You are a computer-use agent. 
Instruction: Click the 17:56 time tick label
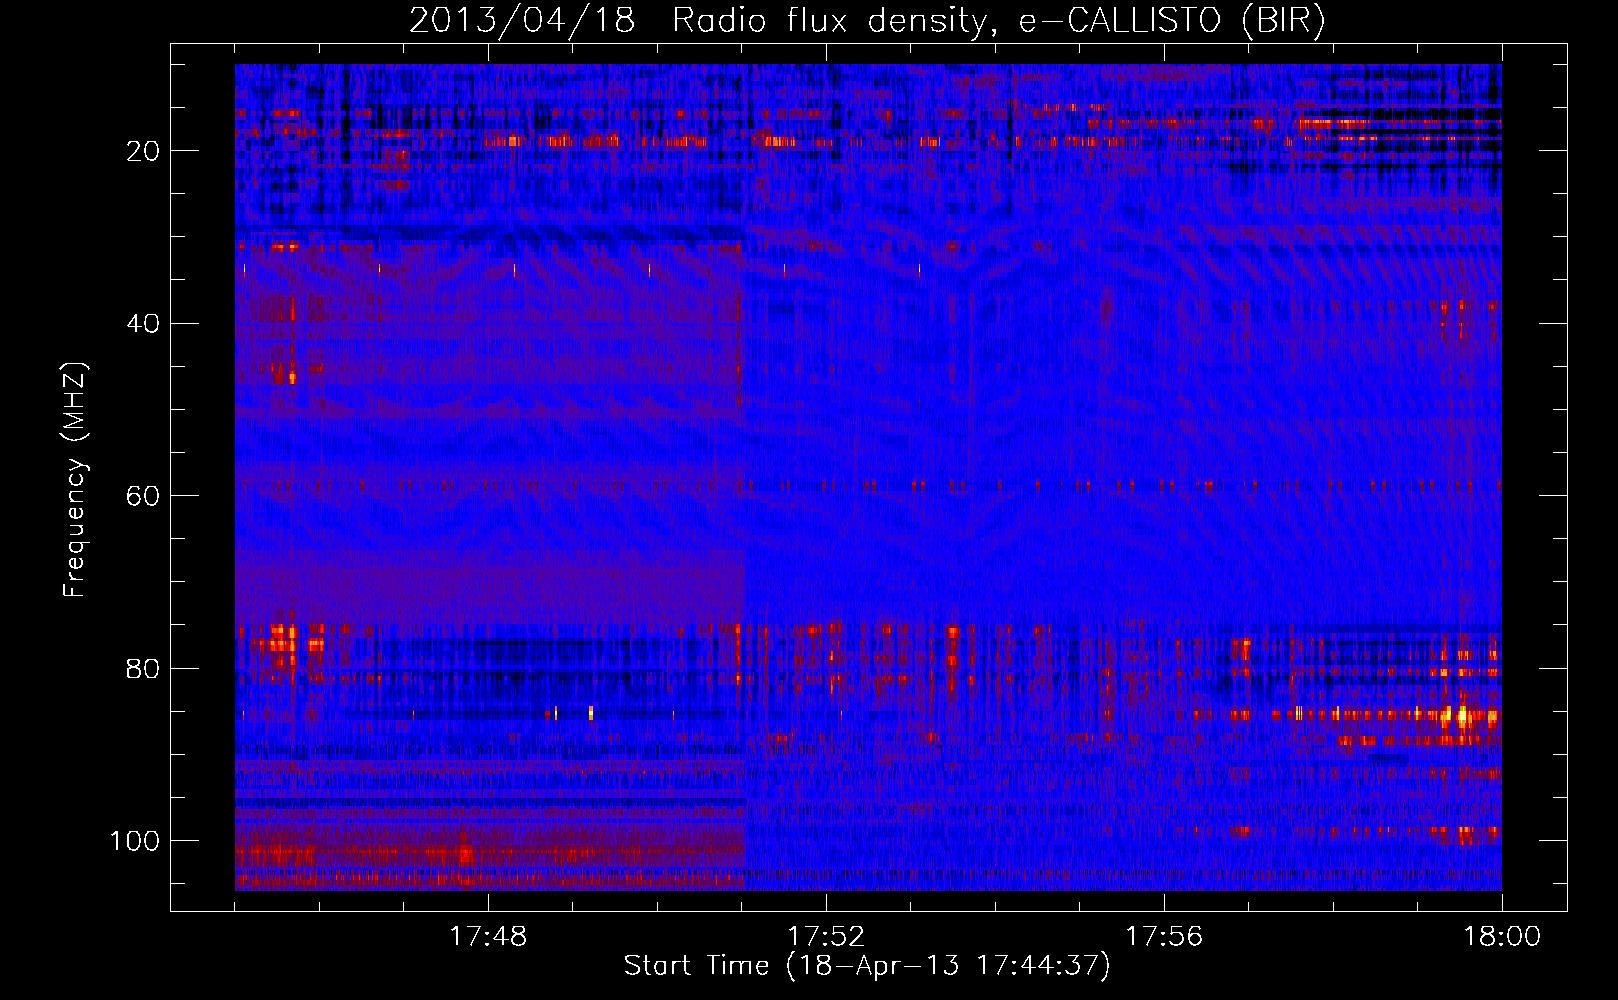(x=1164, y=937)
